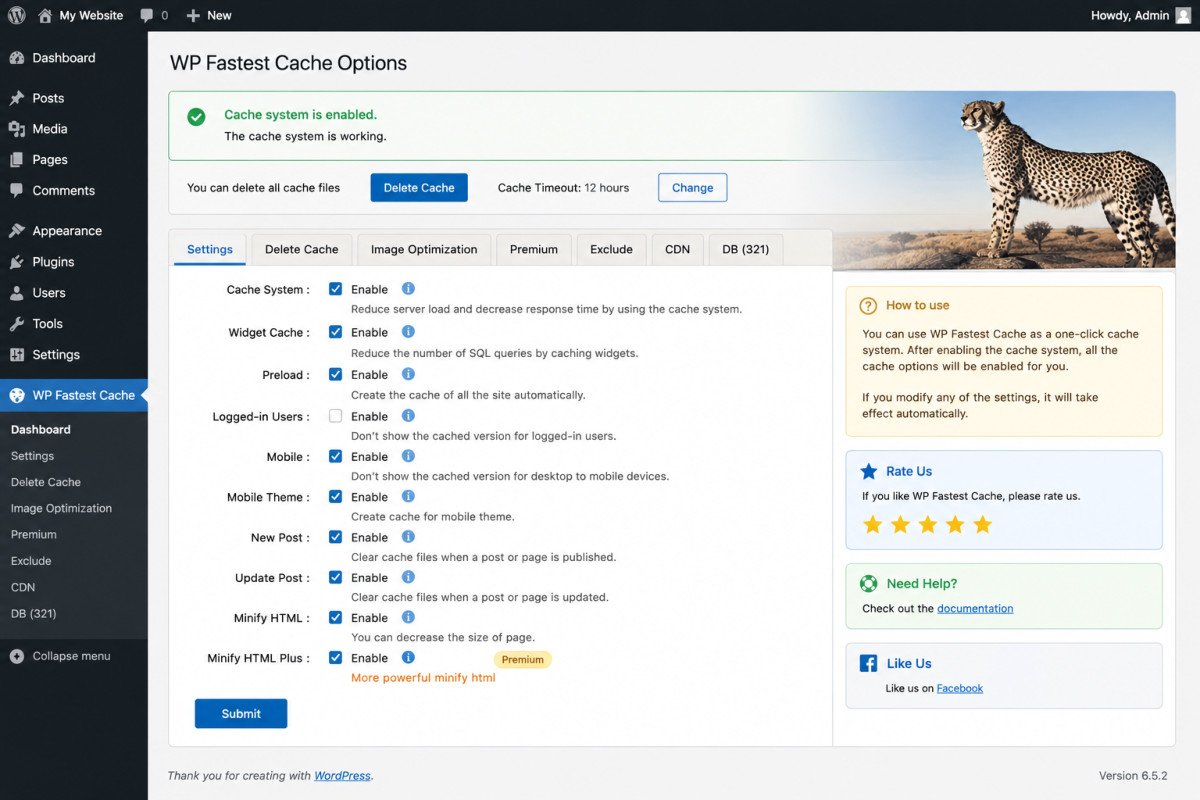Open DB (321) in sidebar submenu
The image size is (1200, 800).
(34, 613)
